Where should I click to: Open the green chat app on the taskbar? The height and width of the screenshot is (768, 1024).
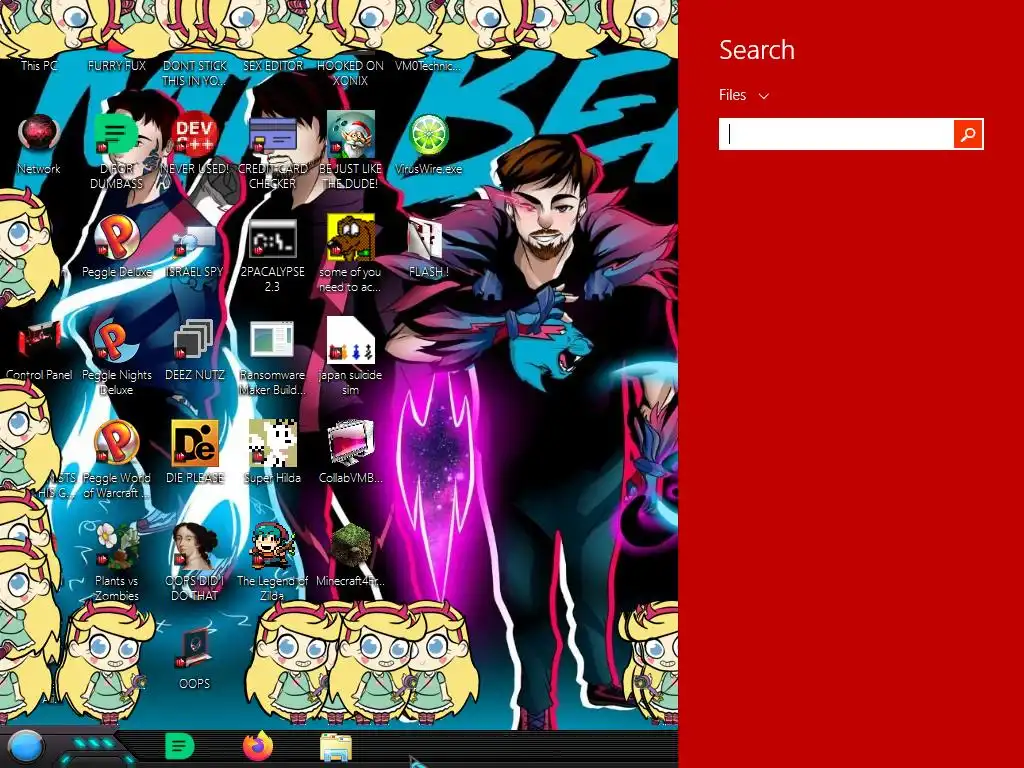tap(180, 746)
